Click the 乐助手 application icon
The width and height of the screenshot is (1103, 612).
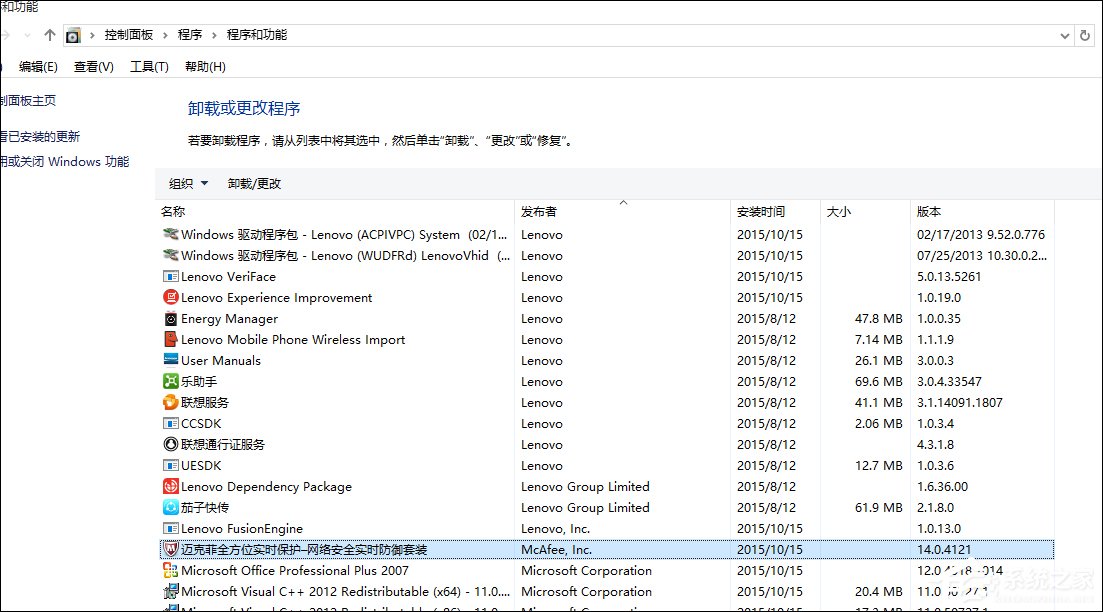[171, 381]
